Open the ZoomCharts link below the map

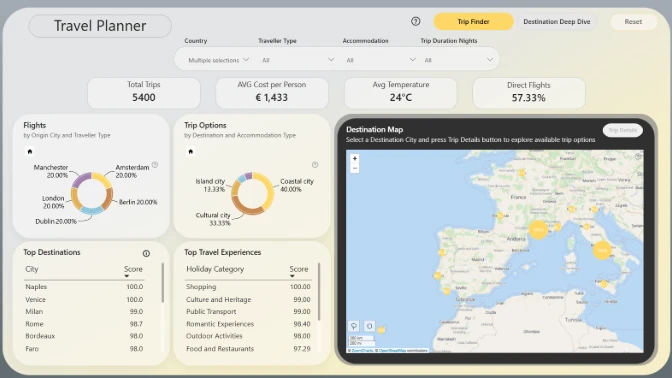pos(361,351)
